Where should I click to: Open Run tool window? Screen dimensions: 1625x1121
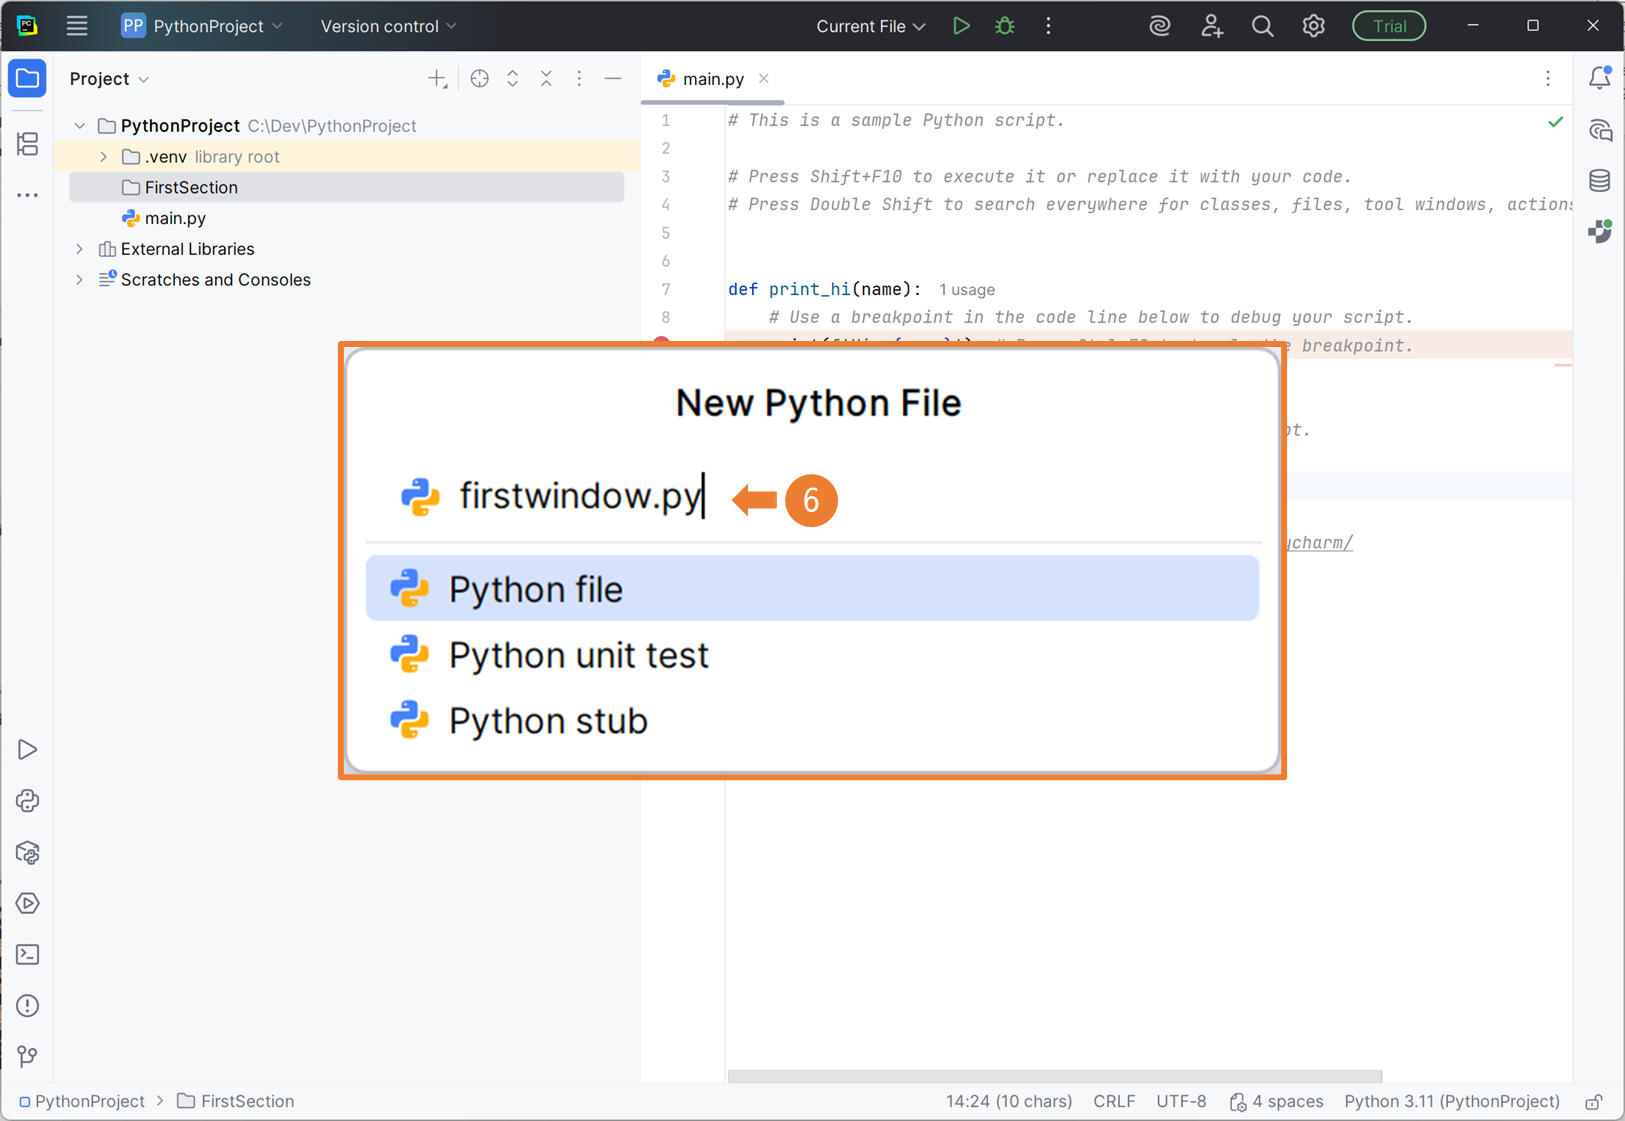28,750
